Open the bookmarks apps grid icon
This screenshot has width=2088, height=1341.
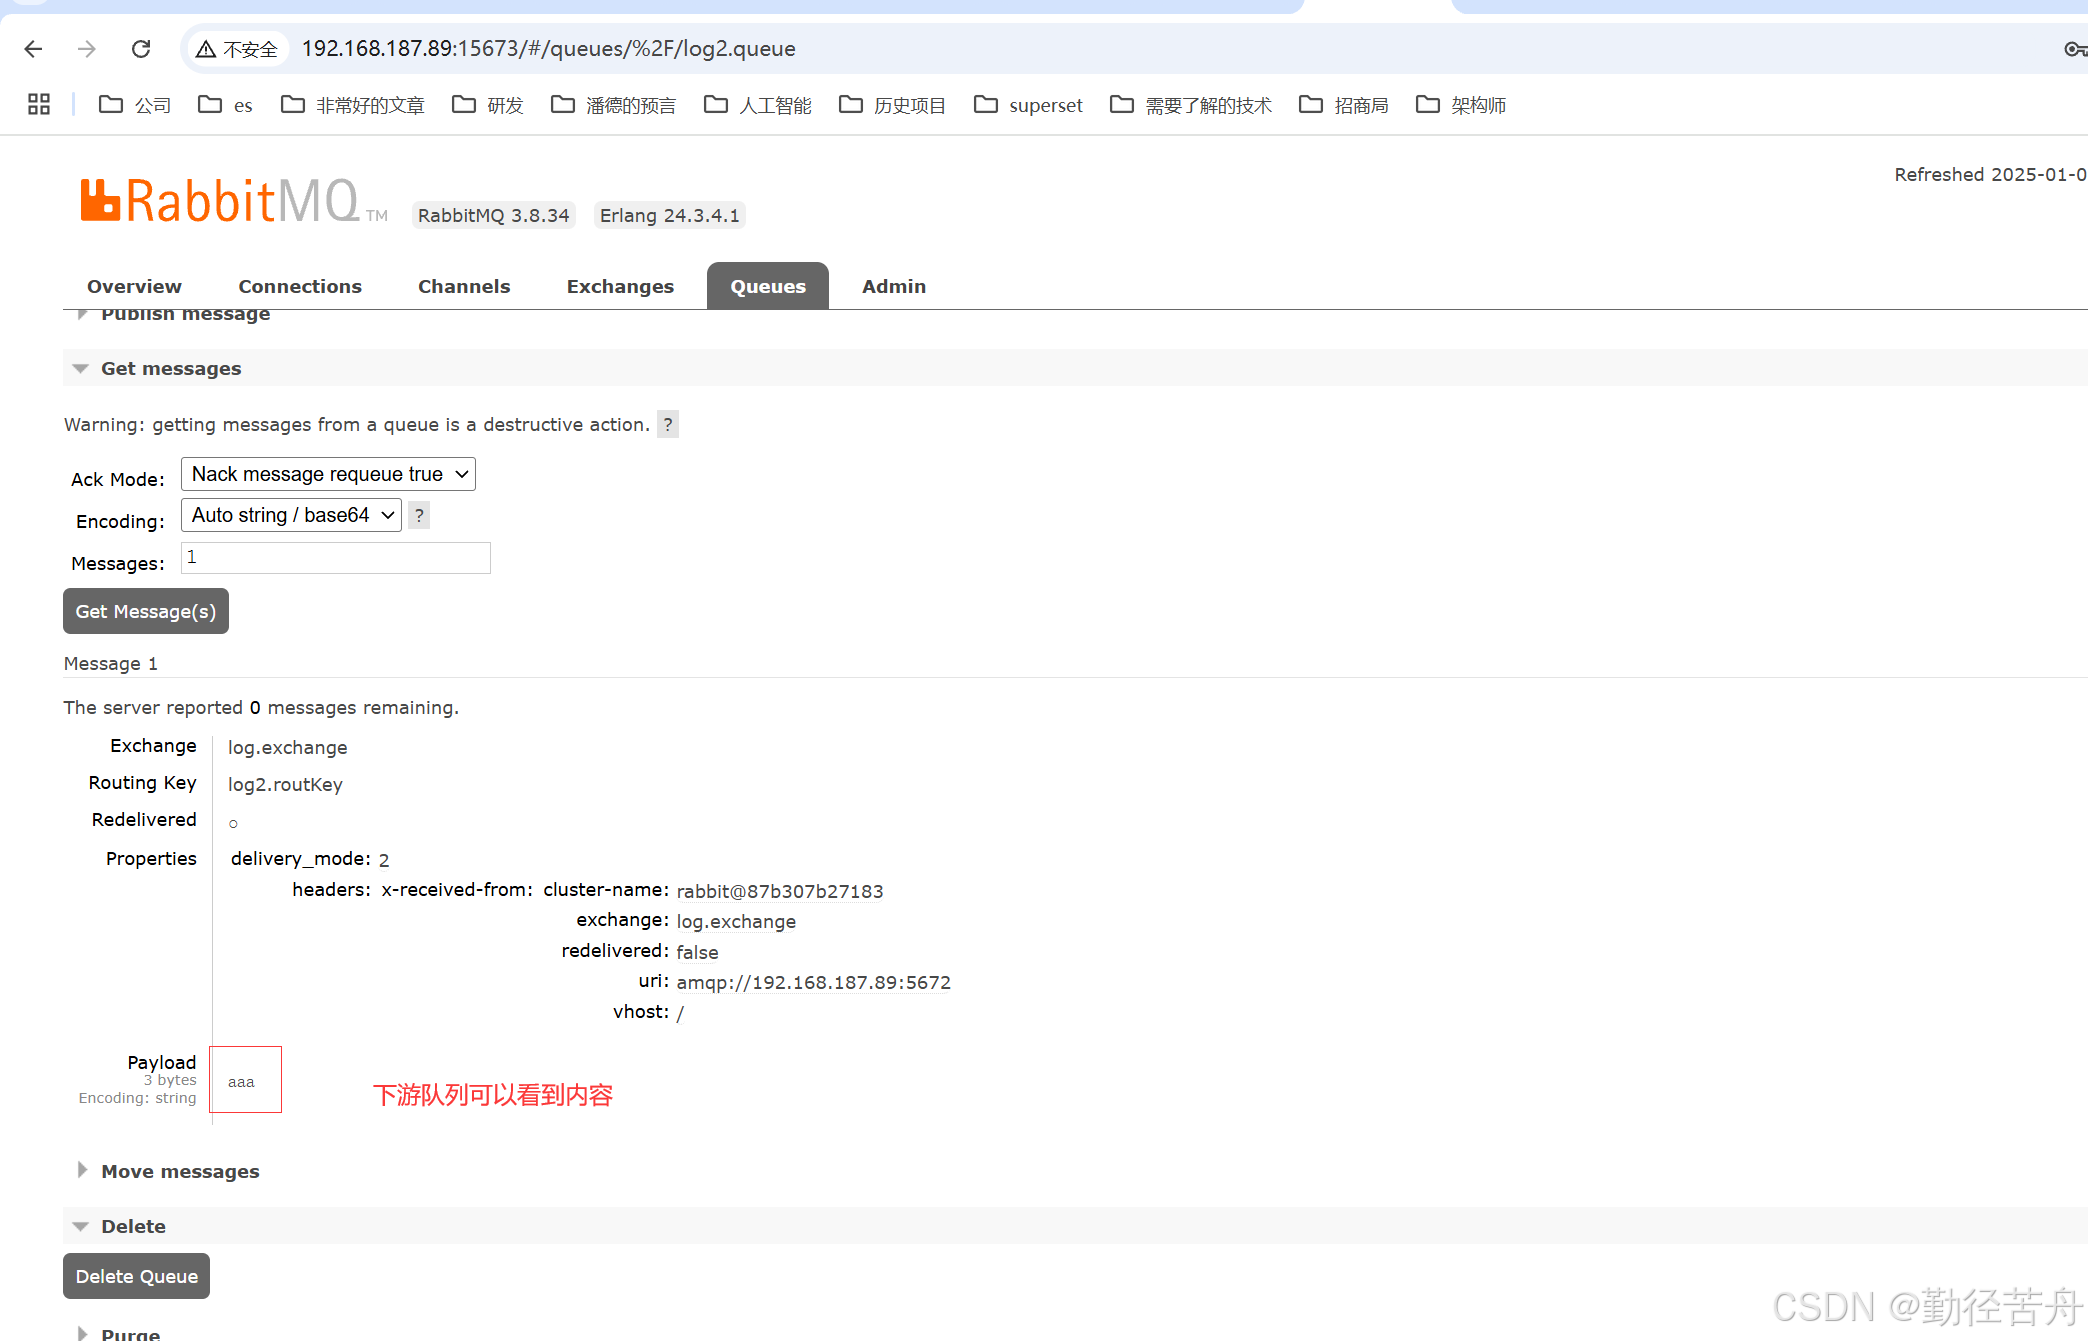pyautogui.click(x=38, y=104)
